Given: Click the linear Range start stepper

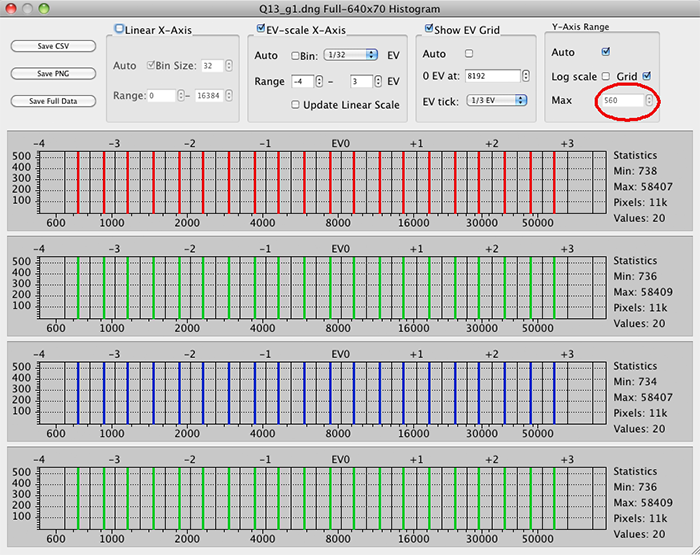Looking at the screenshot, I should (x=181, y=96).
